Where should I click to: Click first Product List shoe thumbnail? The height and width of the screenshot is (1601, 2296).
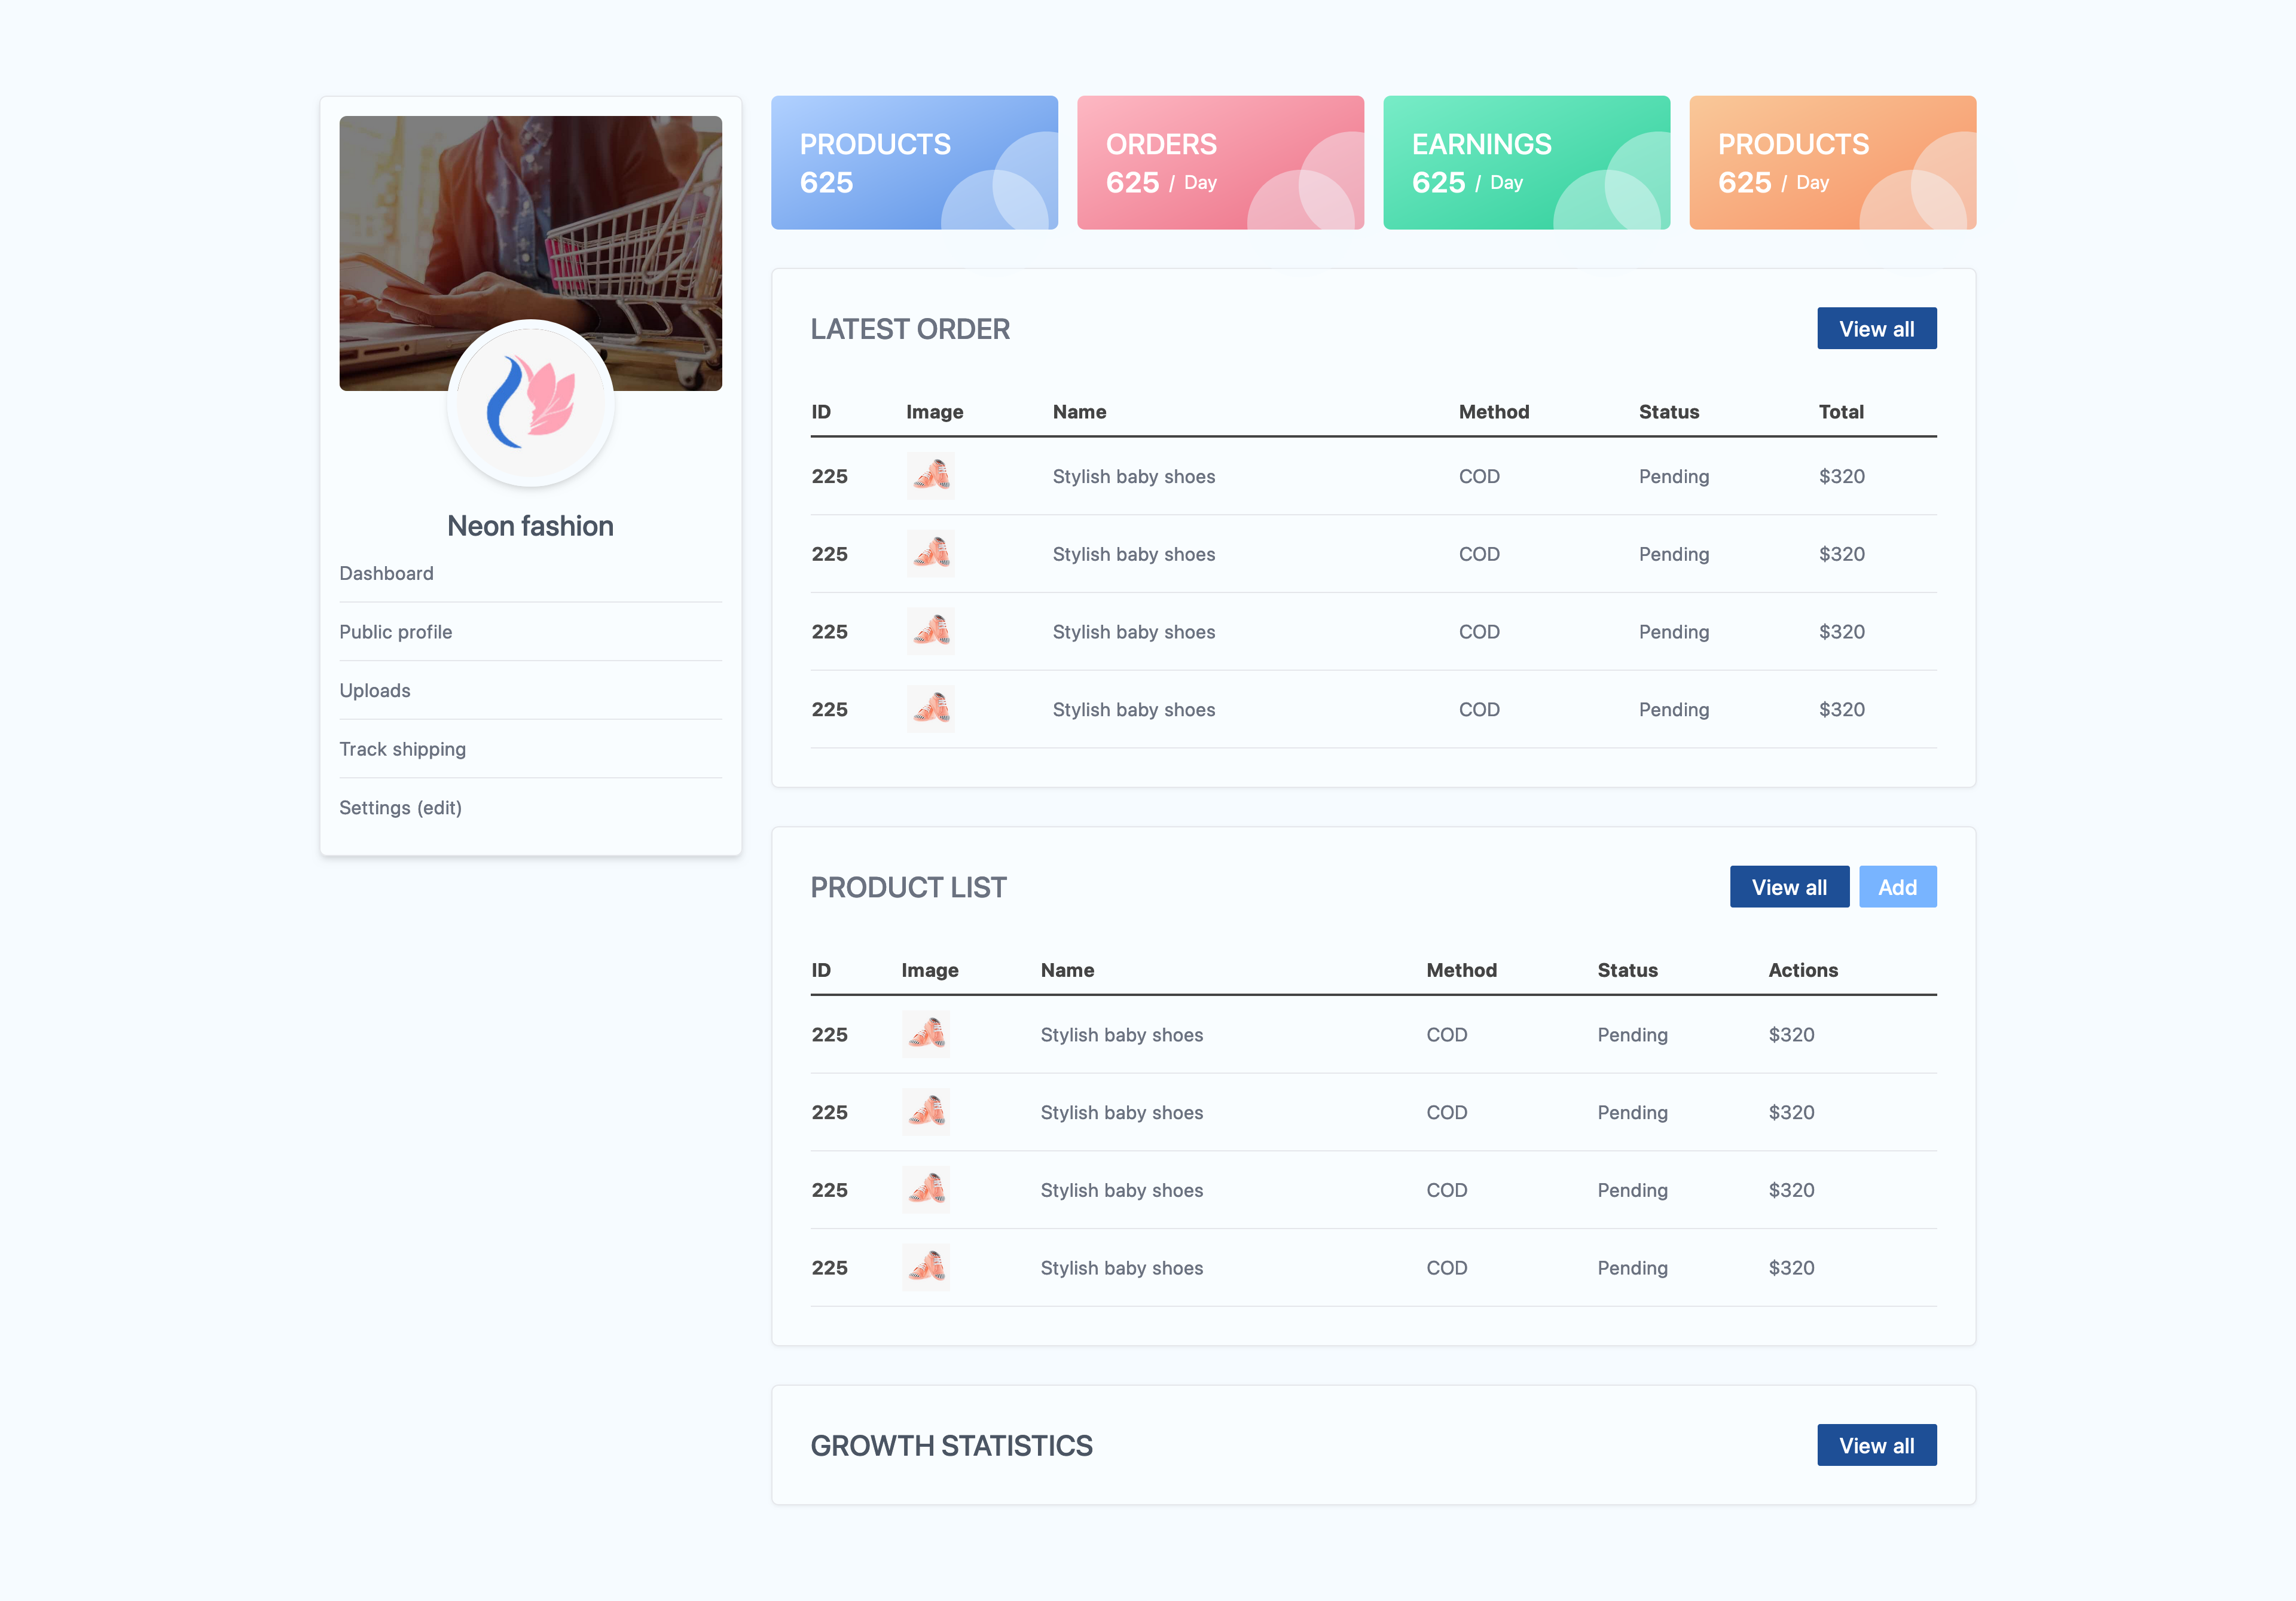925,1034
